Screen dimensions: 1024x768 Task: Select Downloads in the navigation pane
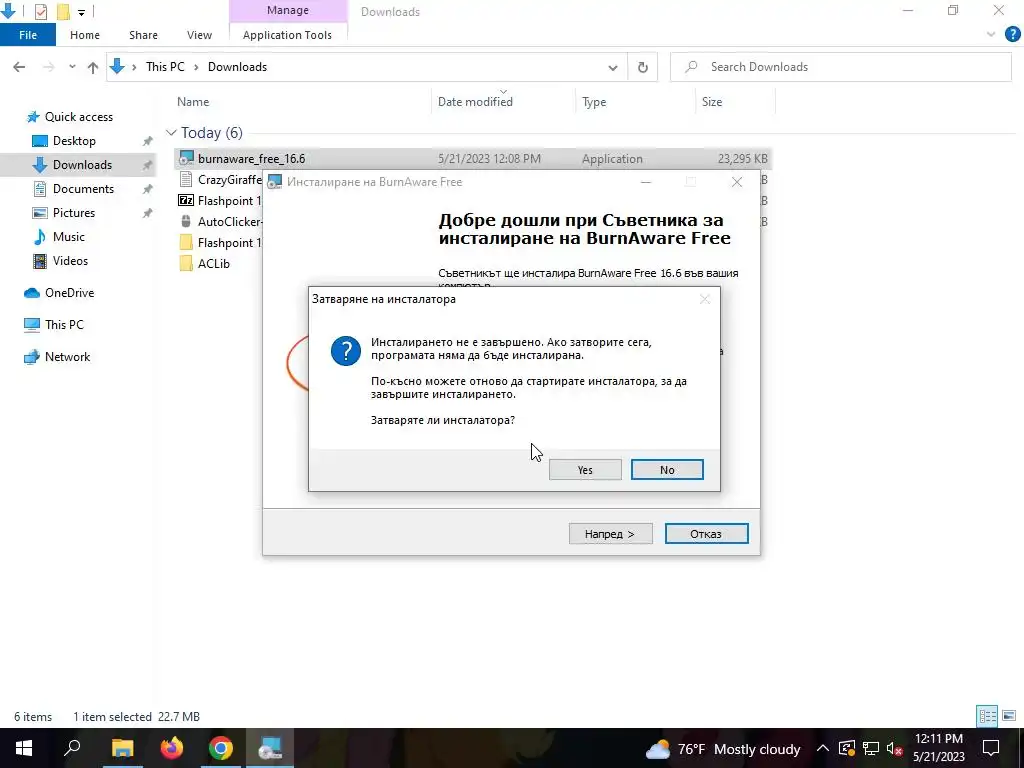click(82, 165)
